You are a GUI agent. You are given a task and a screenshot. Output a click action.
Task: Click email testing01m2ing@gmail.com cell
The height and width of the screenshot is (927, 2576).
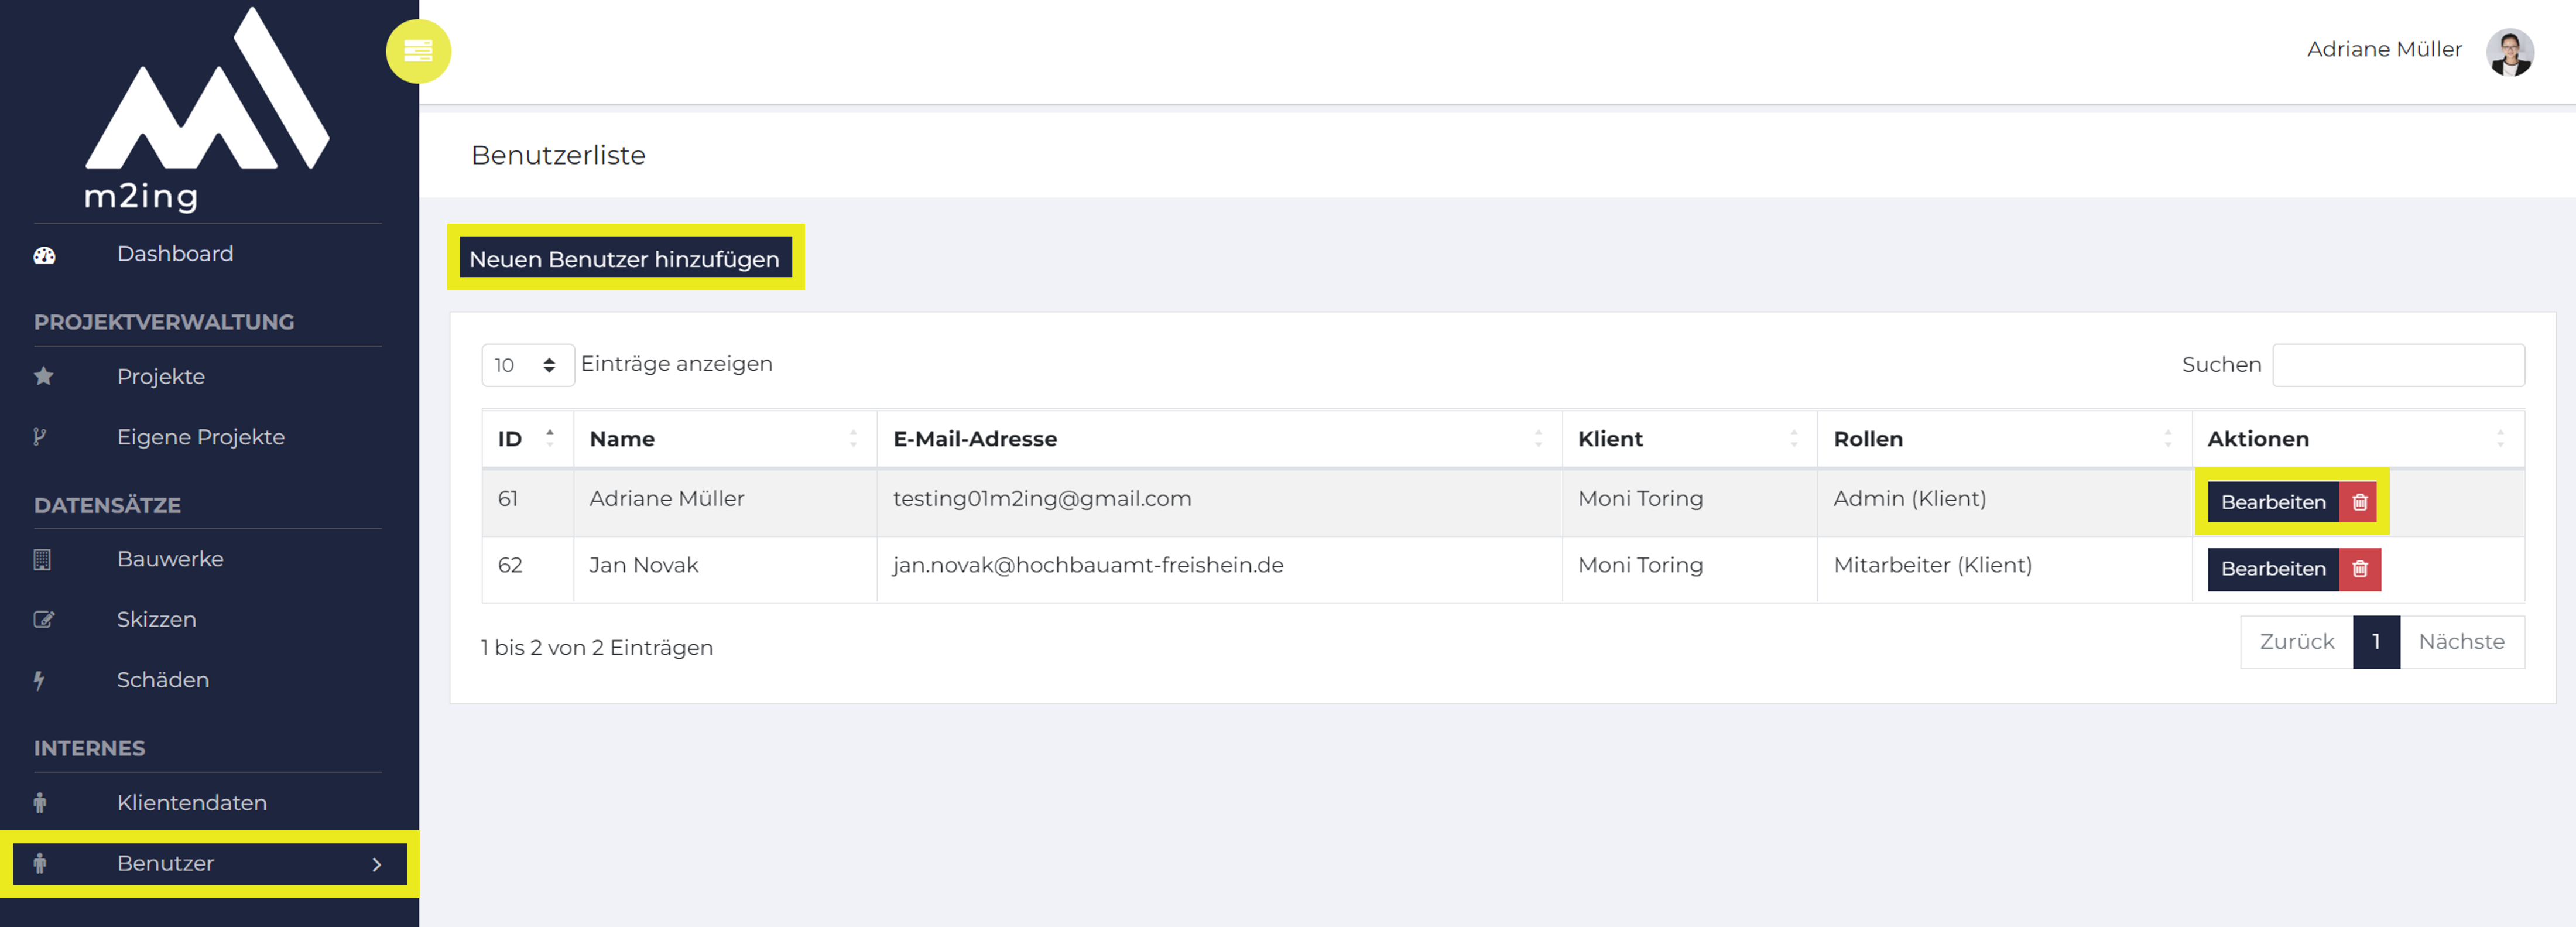pyautogui.click(x=1219, y=502)
